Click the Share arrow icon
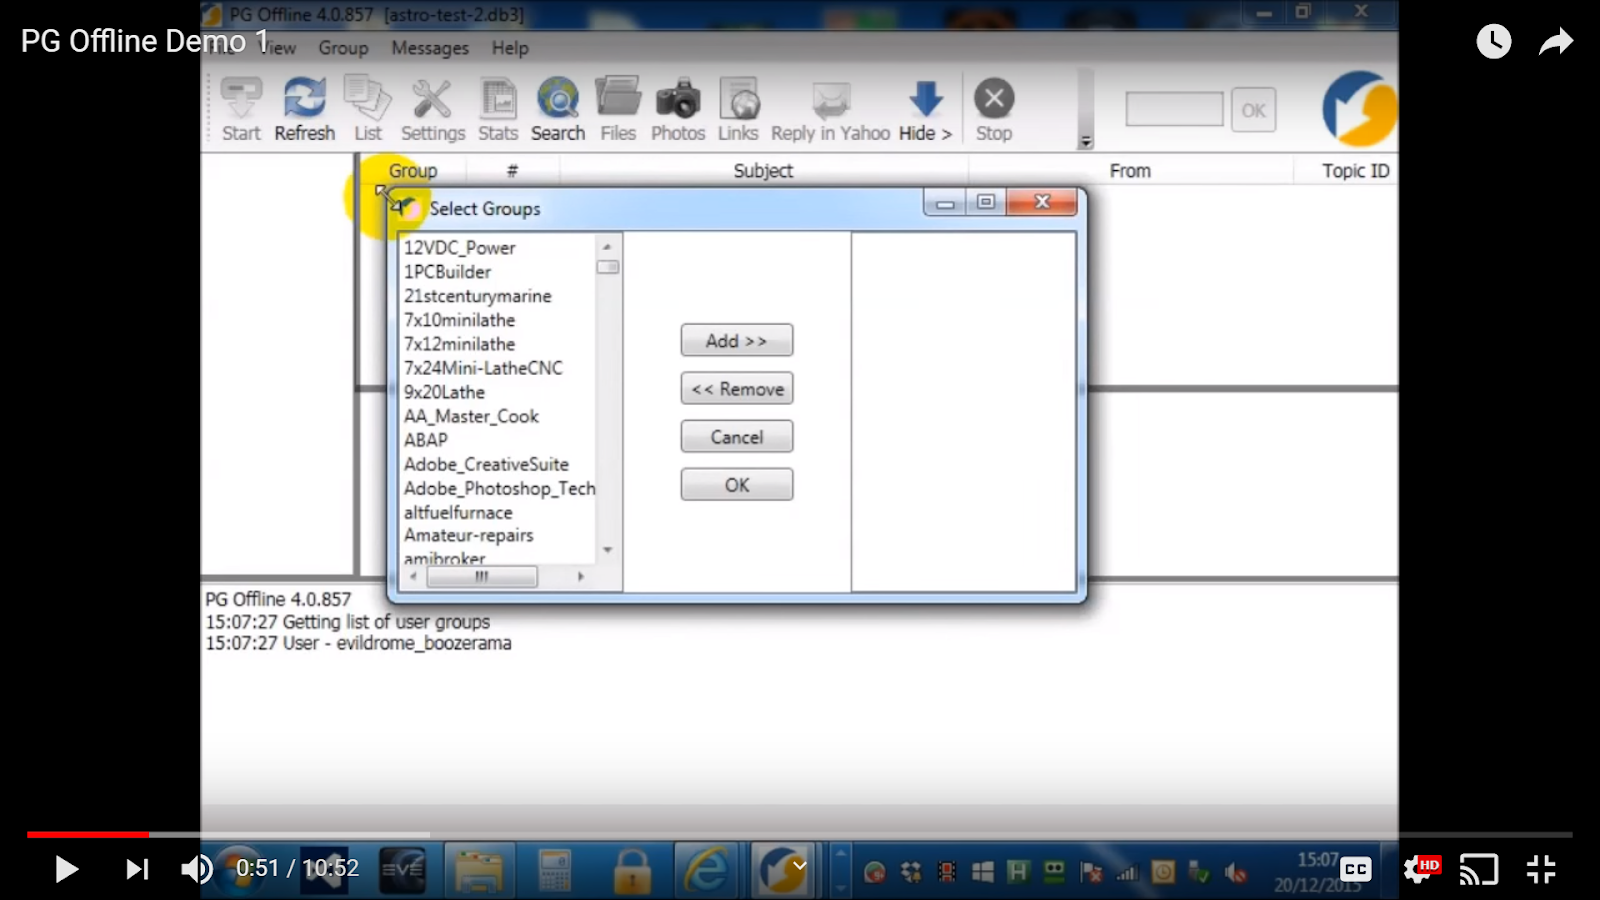Image resolution: width=1600 pixels, height=900 pixels. 1556,41
